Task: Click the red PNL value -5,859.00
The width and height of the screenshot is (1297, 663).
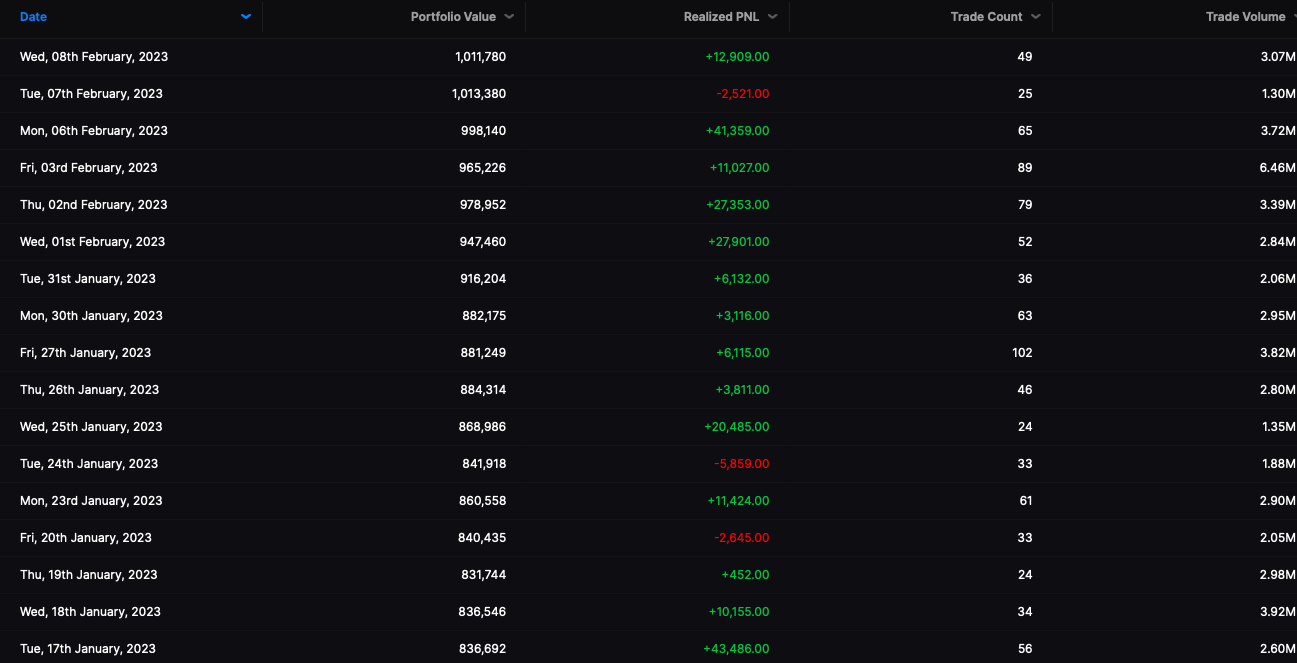Action: click(742, 464)
